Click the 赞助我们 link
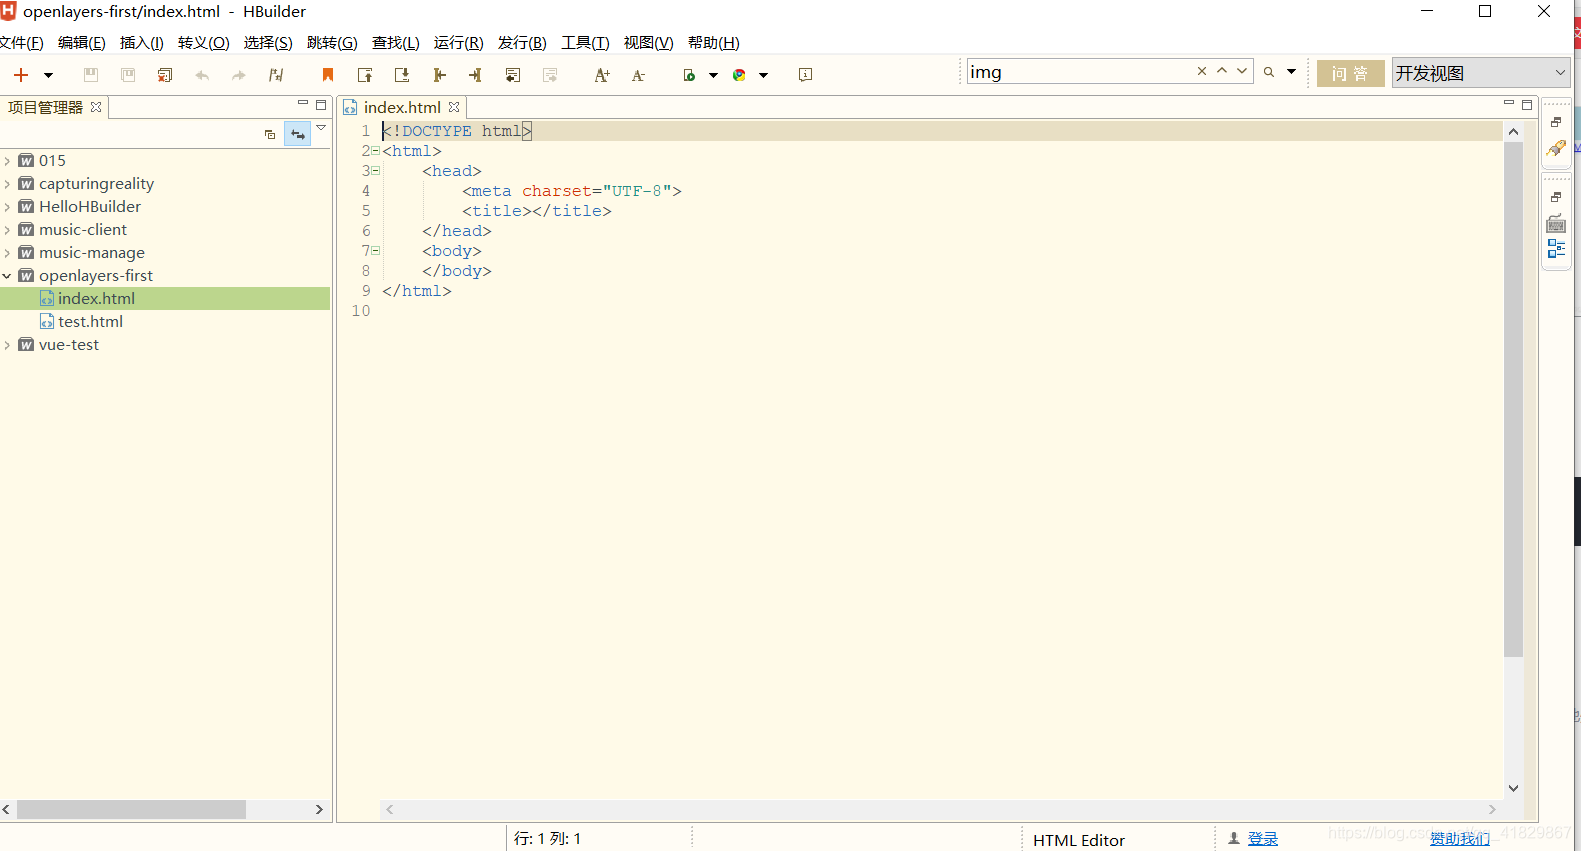The image size is (1581, 851). click(1460, 839)
